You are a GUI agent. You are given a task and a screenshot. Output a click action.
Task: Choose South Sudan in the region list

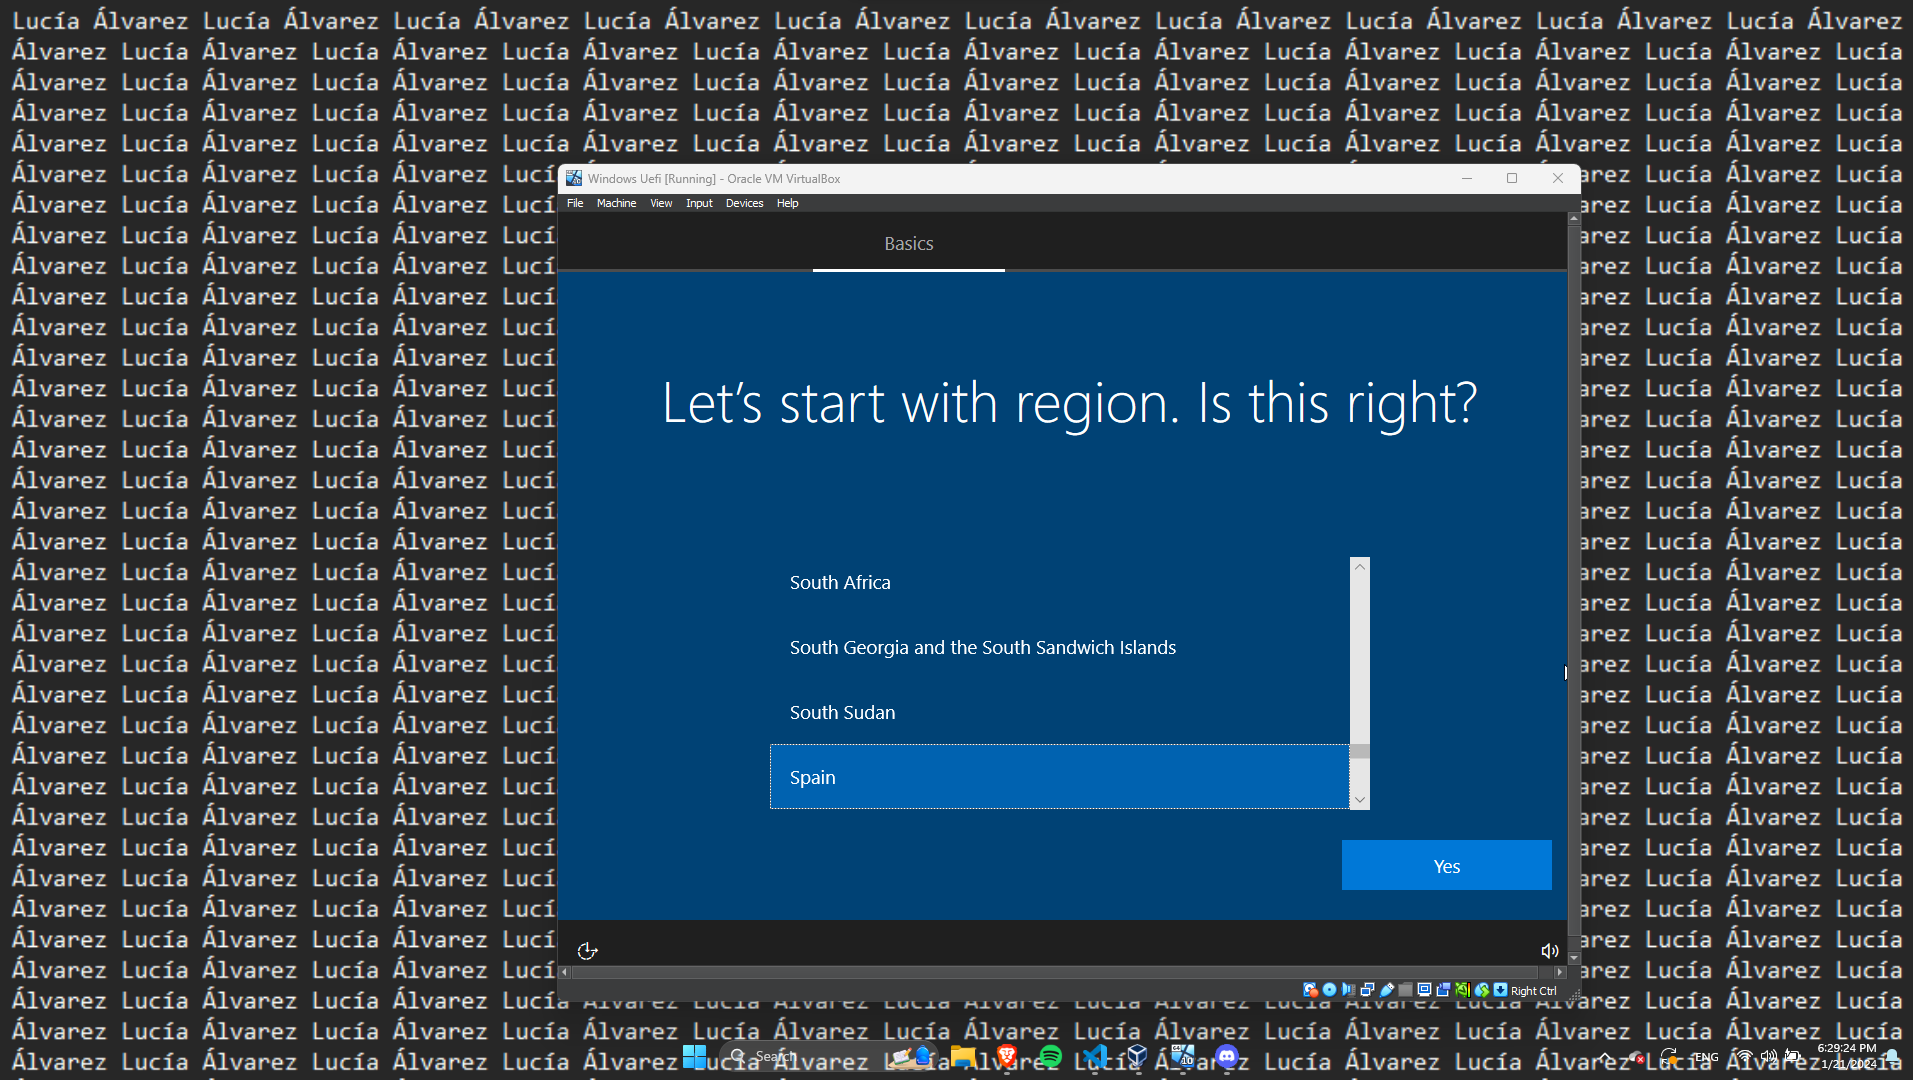(x=842, y=713)
